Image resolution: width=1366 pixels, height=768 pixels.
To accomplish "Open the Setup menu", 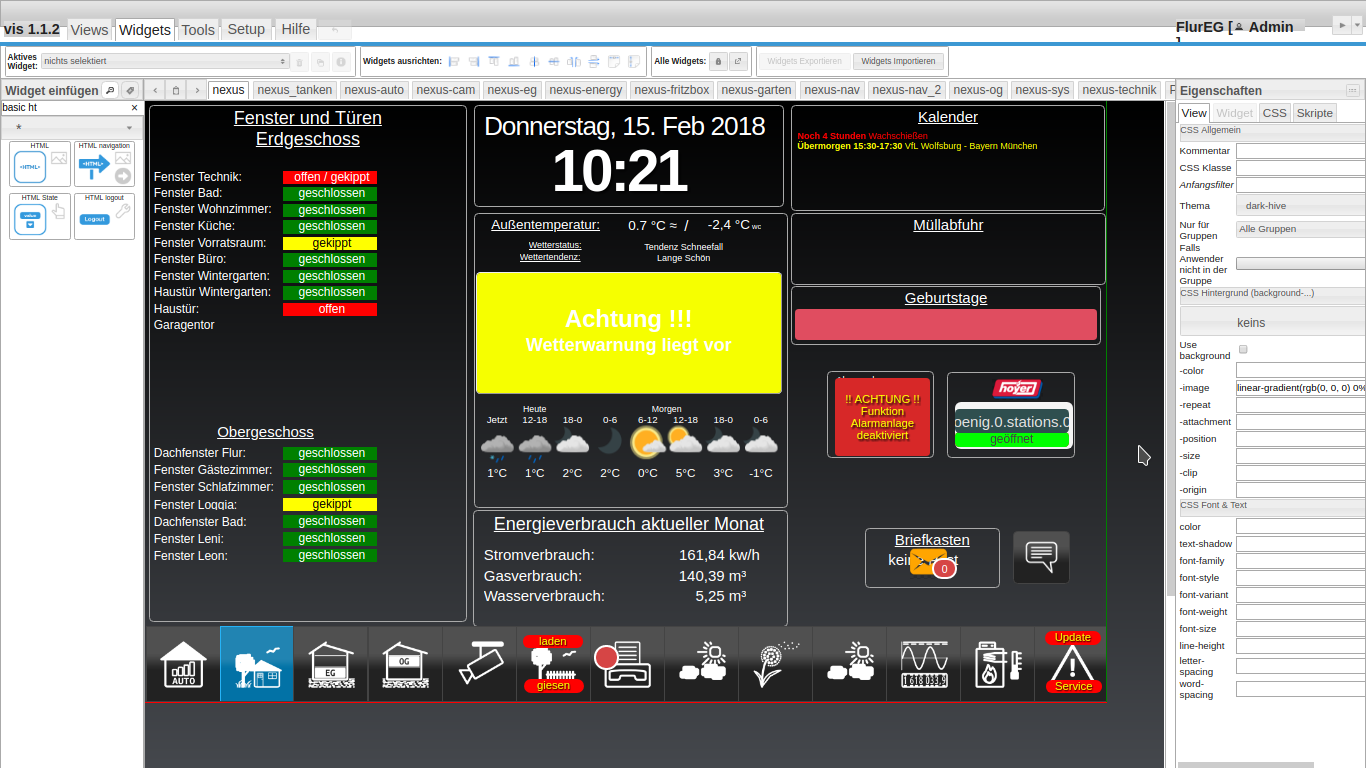I will coord(246,29).
